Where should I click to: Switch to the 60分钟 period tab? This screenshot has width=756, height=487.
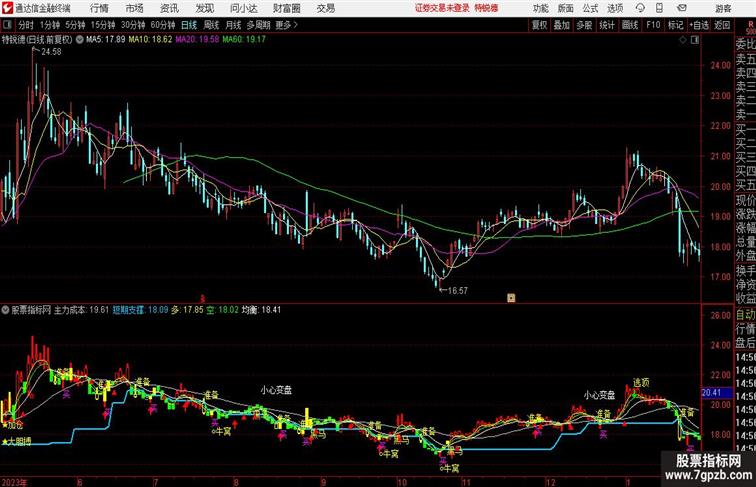click(163, 25)
